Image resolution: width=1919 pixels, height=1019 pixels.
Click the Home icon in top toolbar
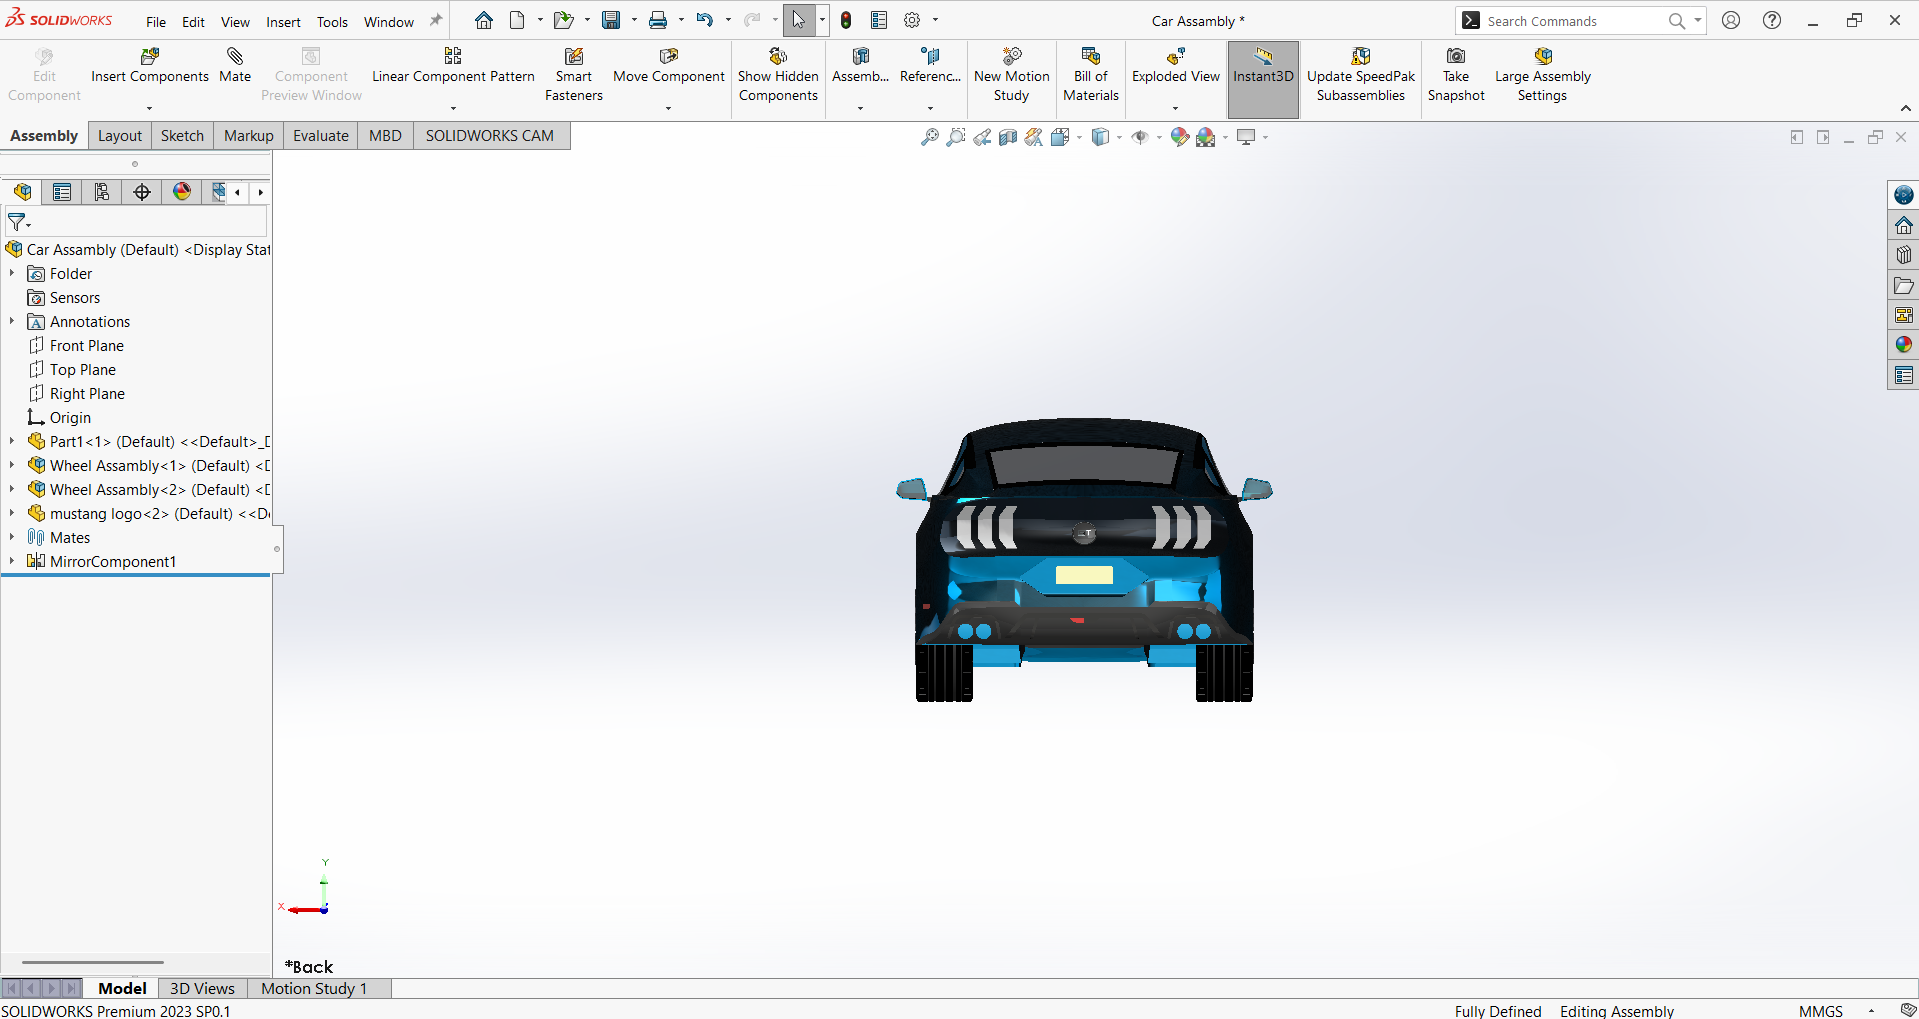click(484, 20)
